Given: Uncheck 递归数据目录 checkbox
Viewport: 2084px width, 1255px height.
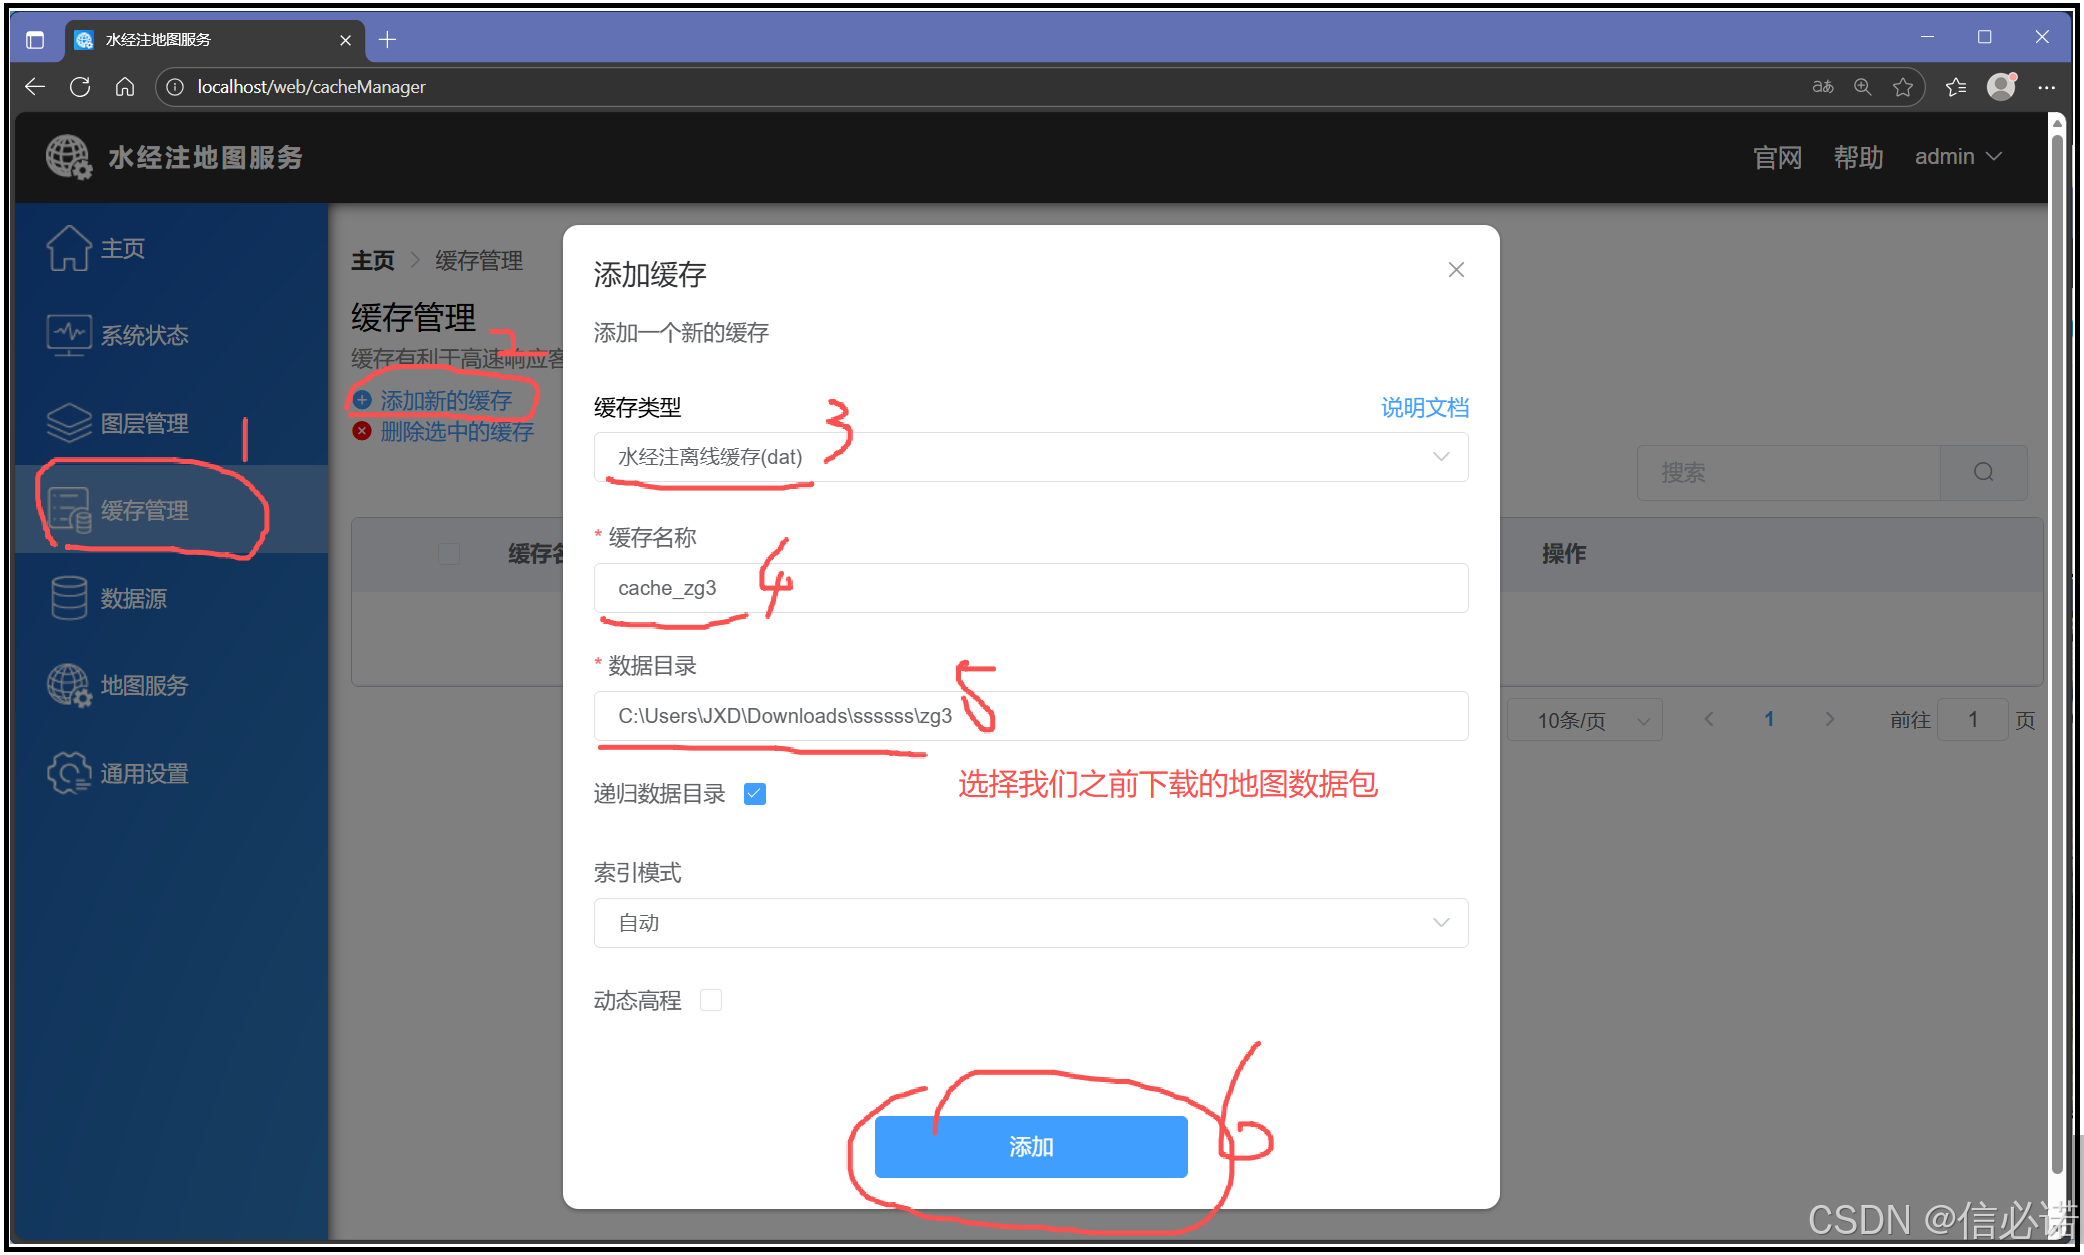Looking at the screenshot, I should [x=754, y=793].
